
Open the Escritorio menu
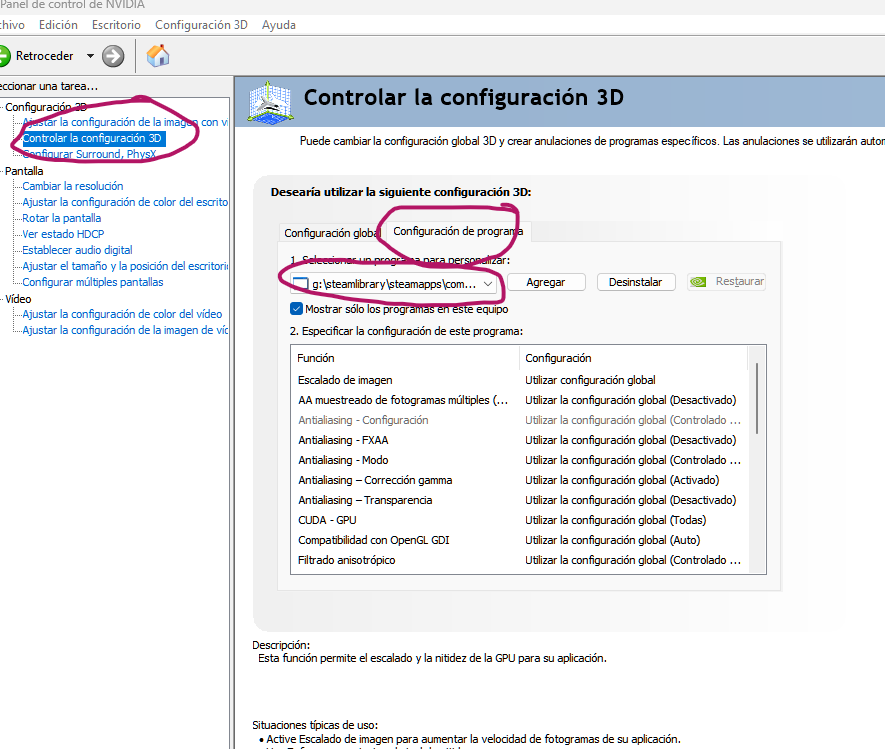116,25
